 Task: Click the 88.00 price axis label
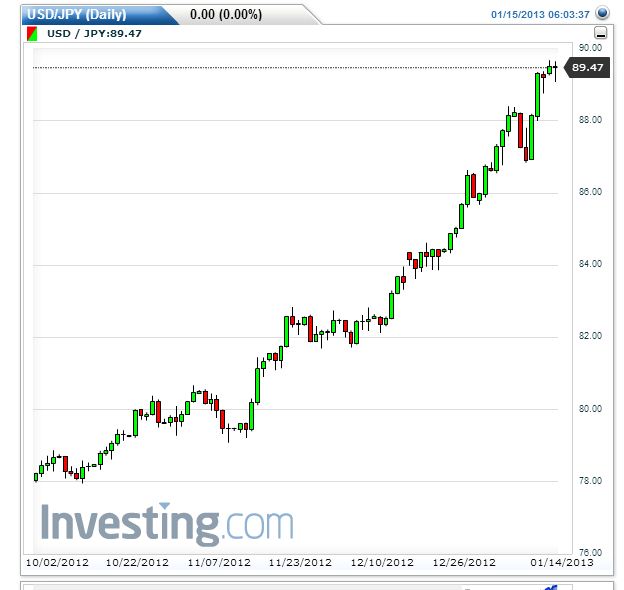coord(590,120)
